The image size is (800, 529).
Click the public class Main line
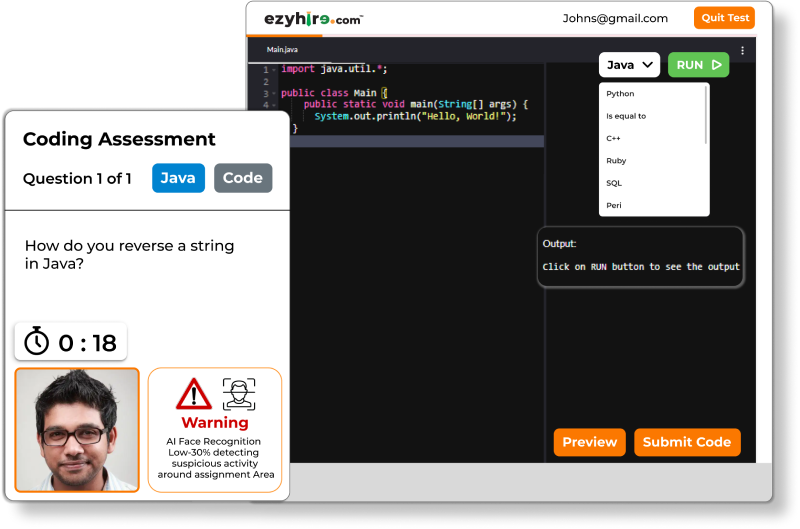click(x=334, y=93)
